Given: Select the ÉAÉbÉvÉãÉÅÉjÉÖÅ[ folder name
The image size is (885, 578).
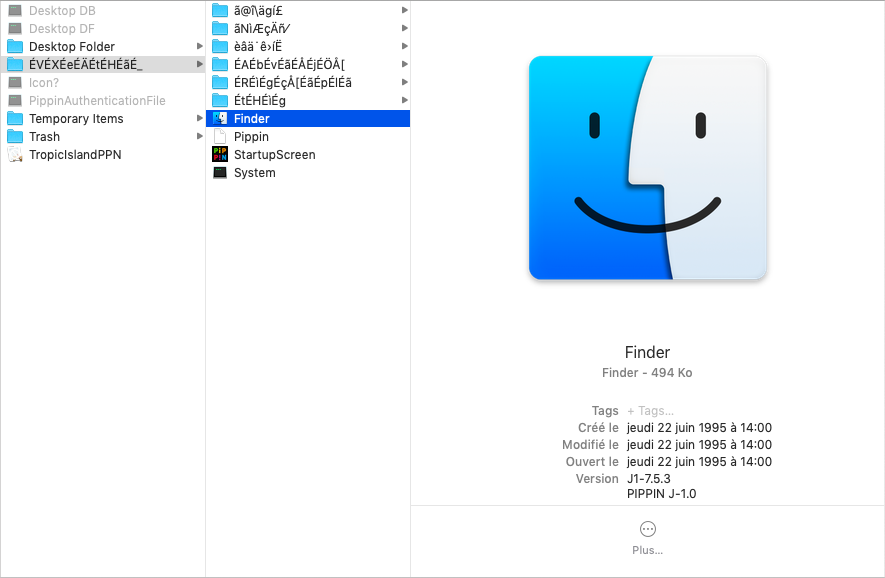Looking at the screenshot, I should pos(289,64).
